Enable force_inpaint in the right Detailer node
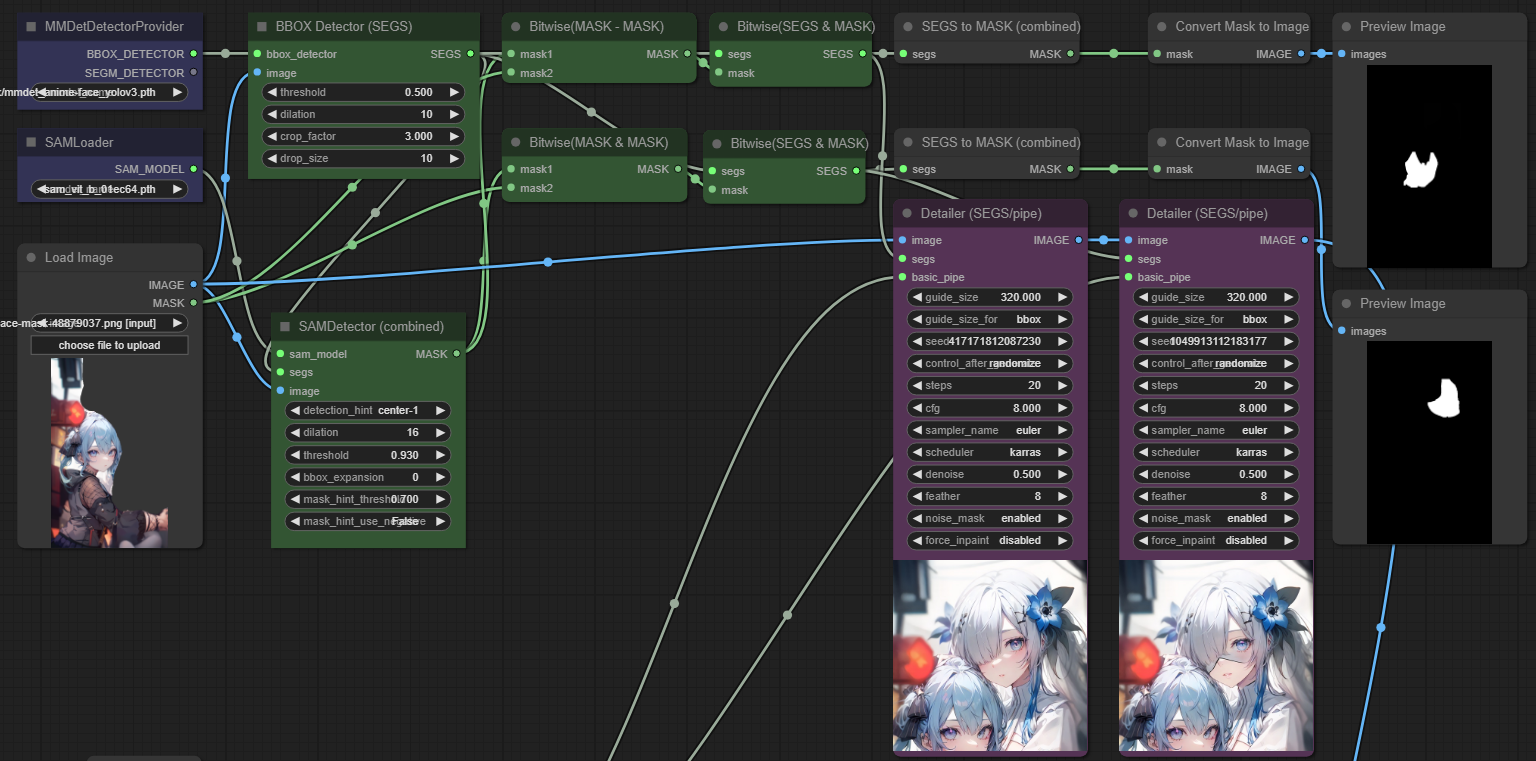 (1215, 540)
